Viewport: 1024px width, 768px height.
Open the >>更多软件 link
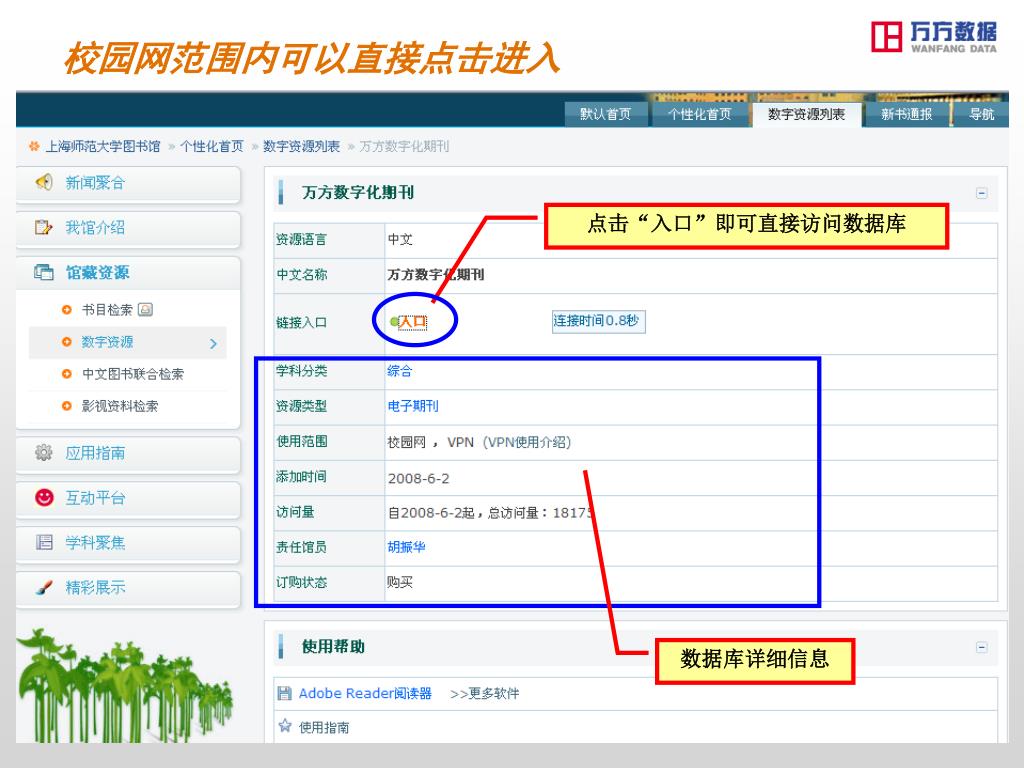pos(485,694)
